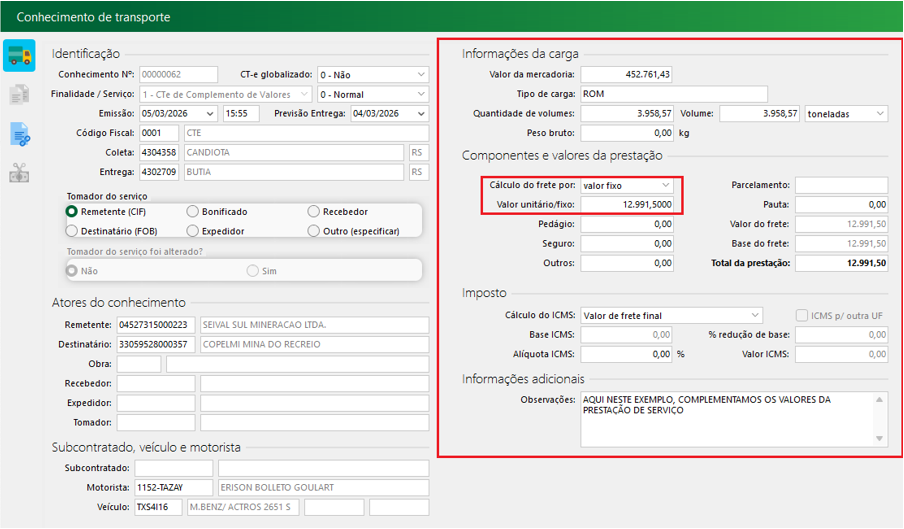Enable ICMS p/ outra UF checkbox
The width and height of the screenshot is (904, 529).
(802, 316)
